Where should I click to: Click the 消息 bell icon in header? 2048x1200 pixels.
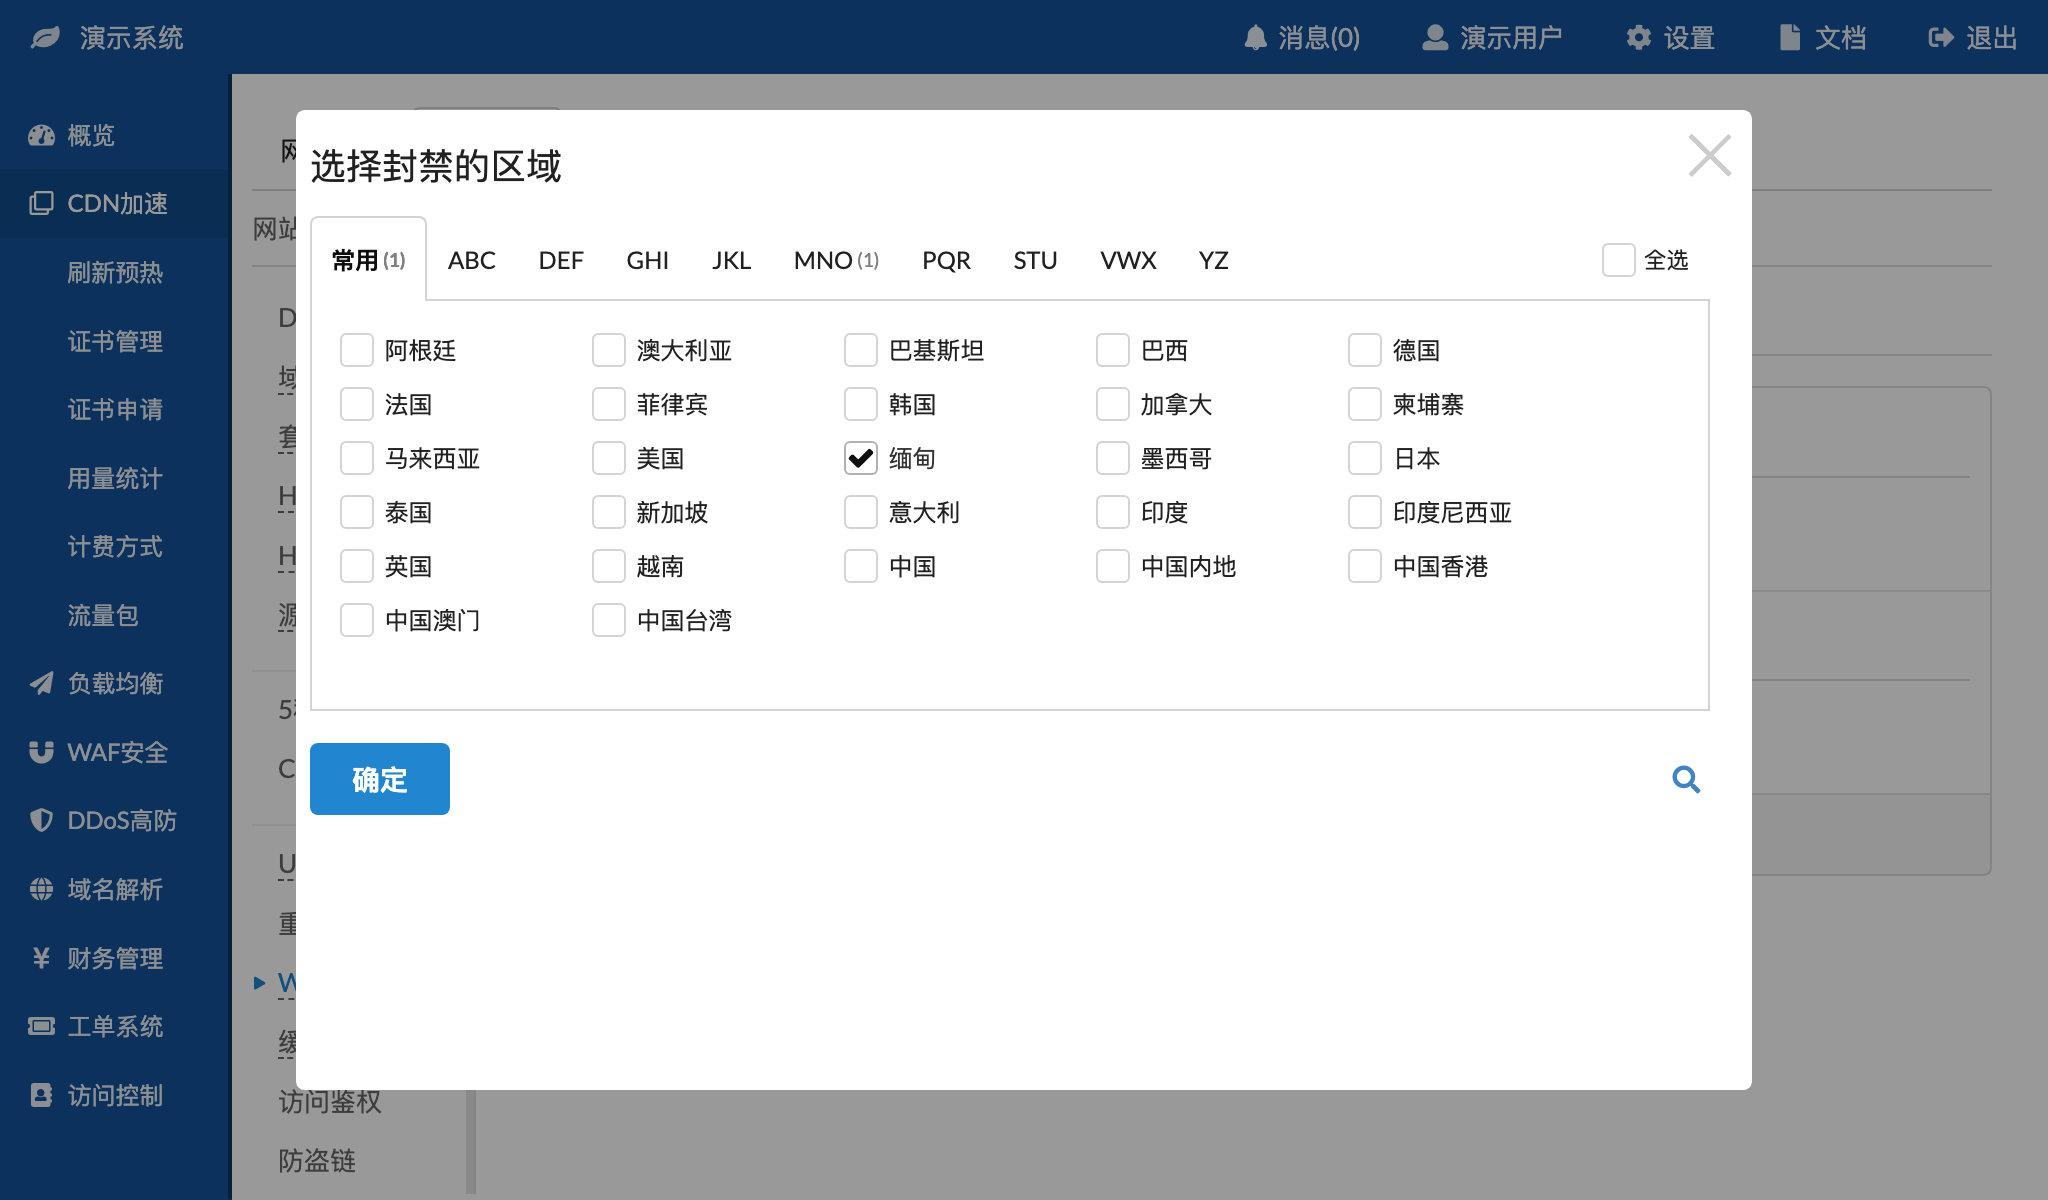(1255, 38)
